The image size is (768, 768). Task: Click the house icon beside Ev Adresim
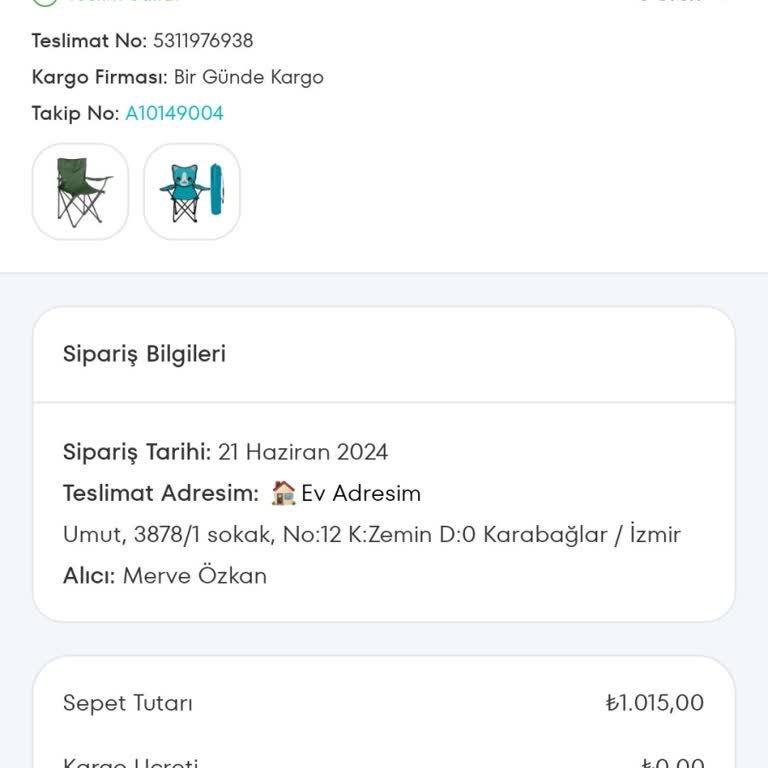(x=284, y=493)
